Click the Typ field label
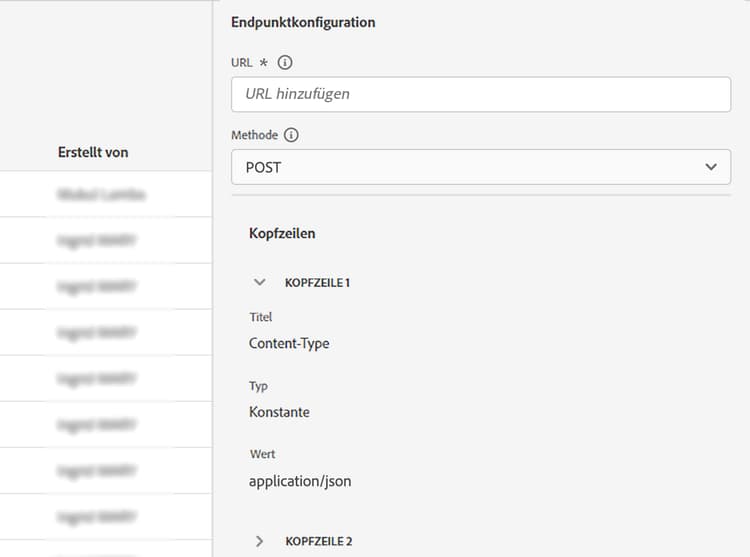The width and height of the screenshot is (750, 557). pos(258,386)
